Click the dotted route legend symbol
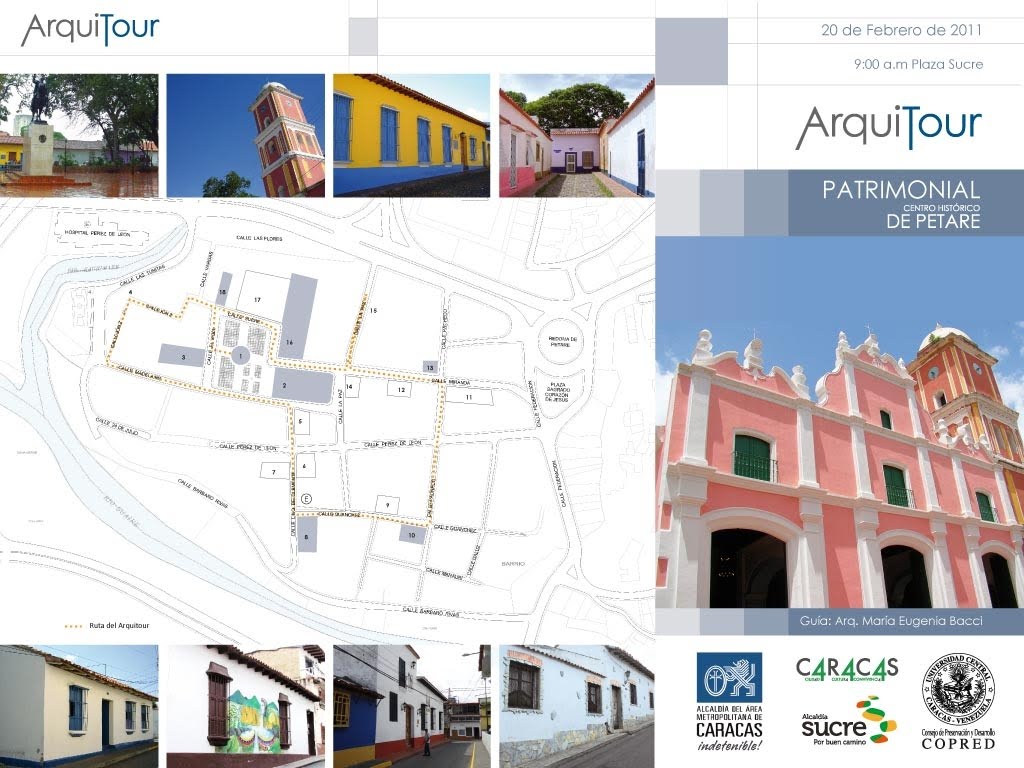Image resolution: width=1024 pixels, height=768 pixels. (73, 626)
